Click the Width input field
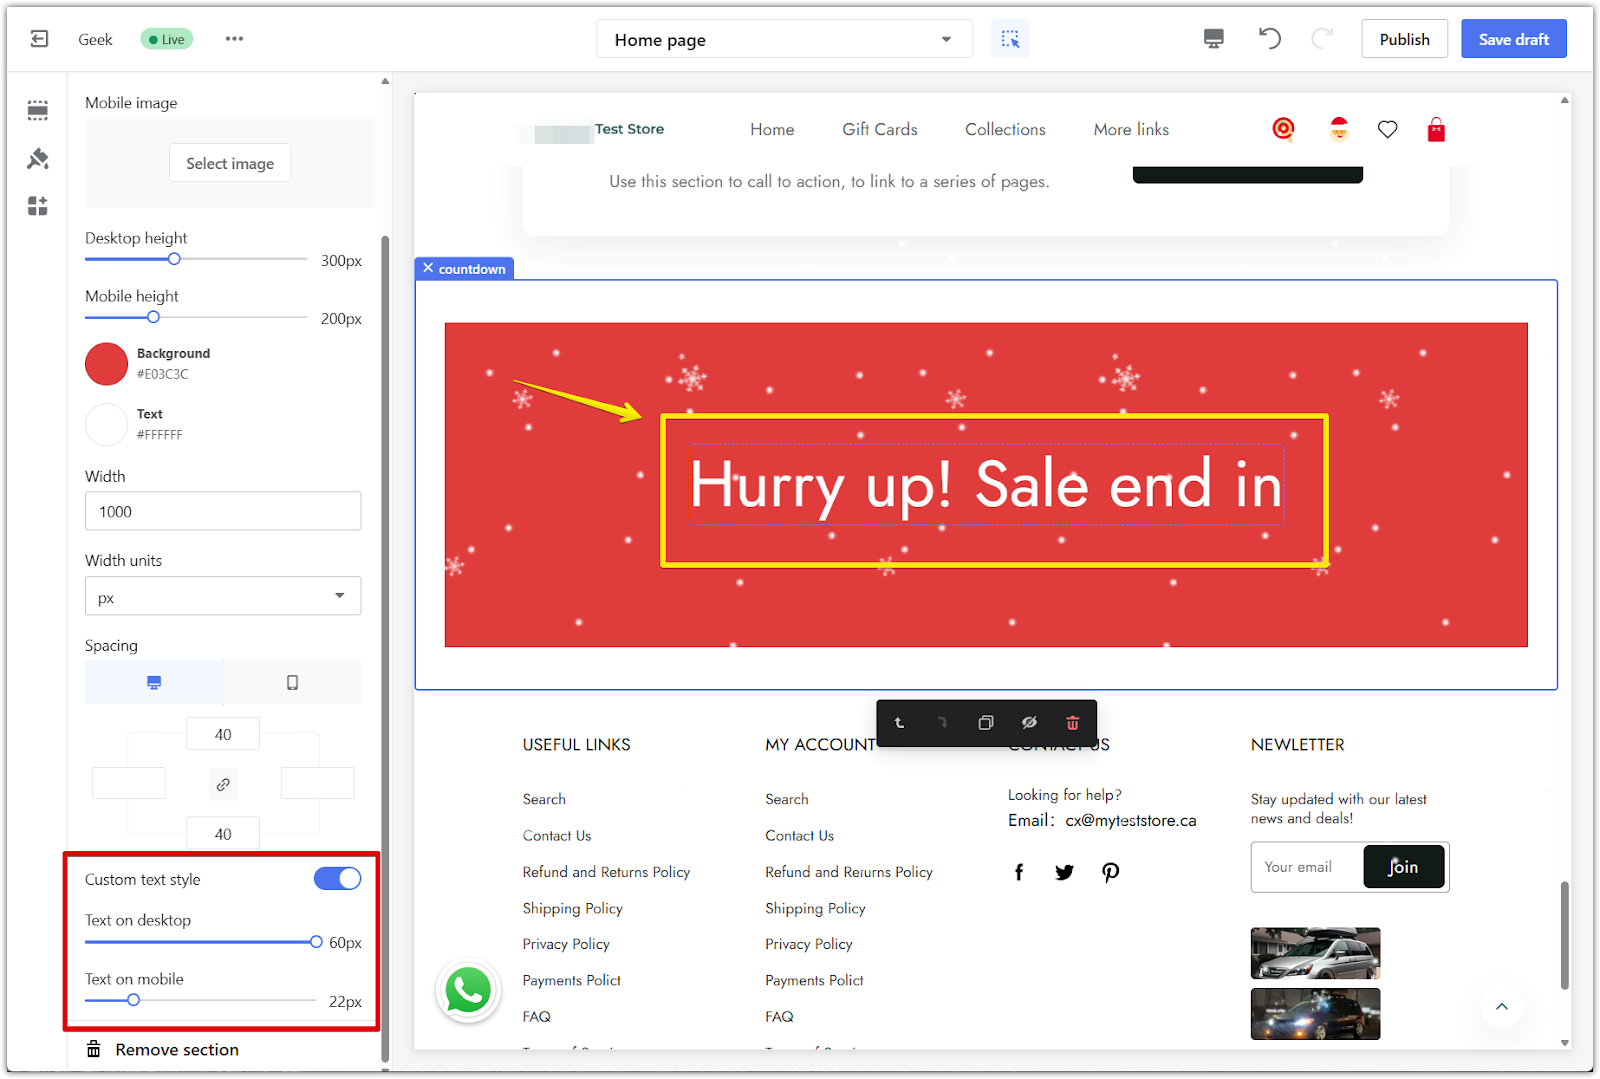 (x=222, y=512)
